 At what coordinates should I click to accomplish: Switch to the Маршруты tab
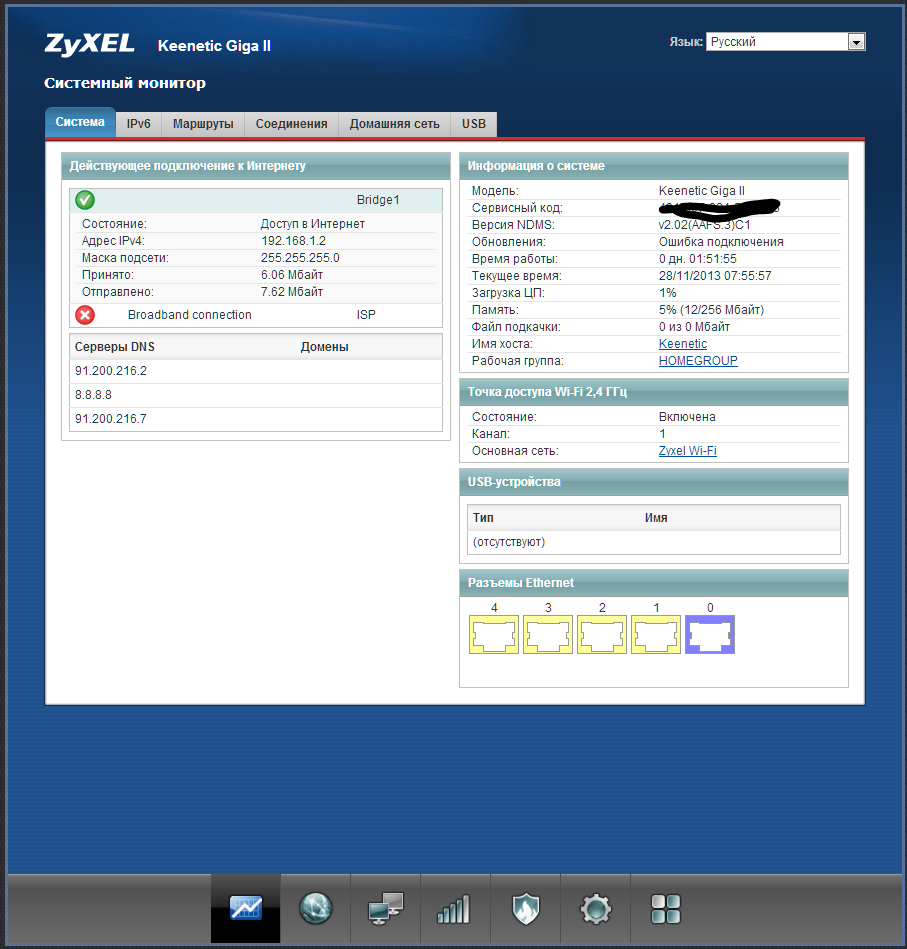coord(203,124)
